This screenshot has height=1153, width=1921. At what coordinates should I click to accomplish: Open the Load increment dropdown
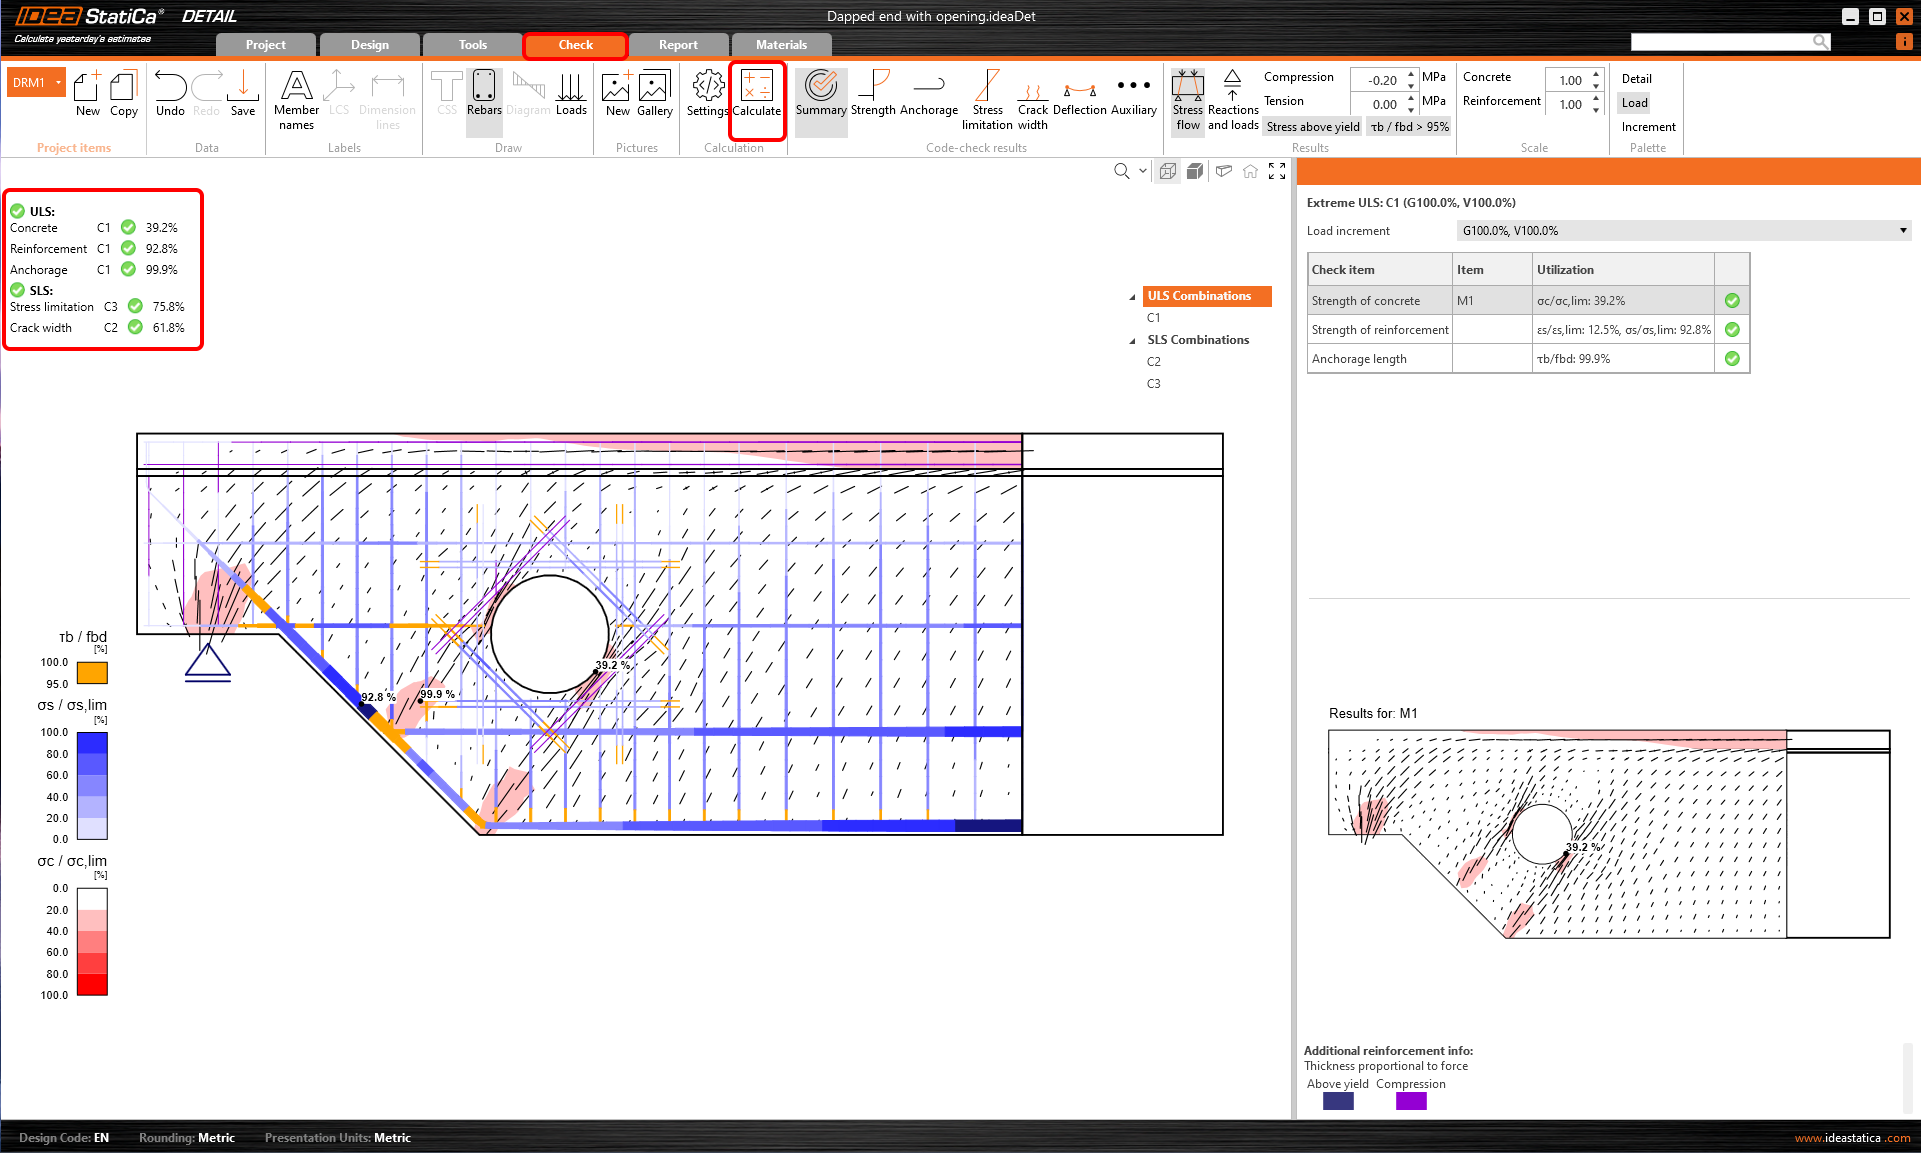[1903, 231]
